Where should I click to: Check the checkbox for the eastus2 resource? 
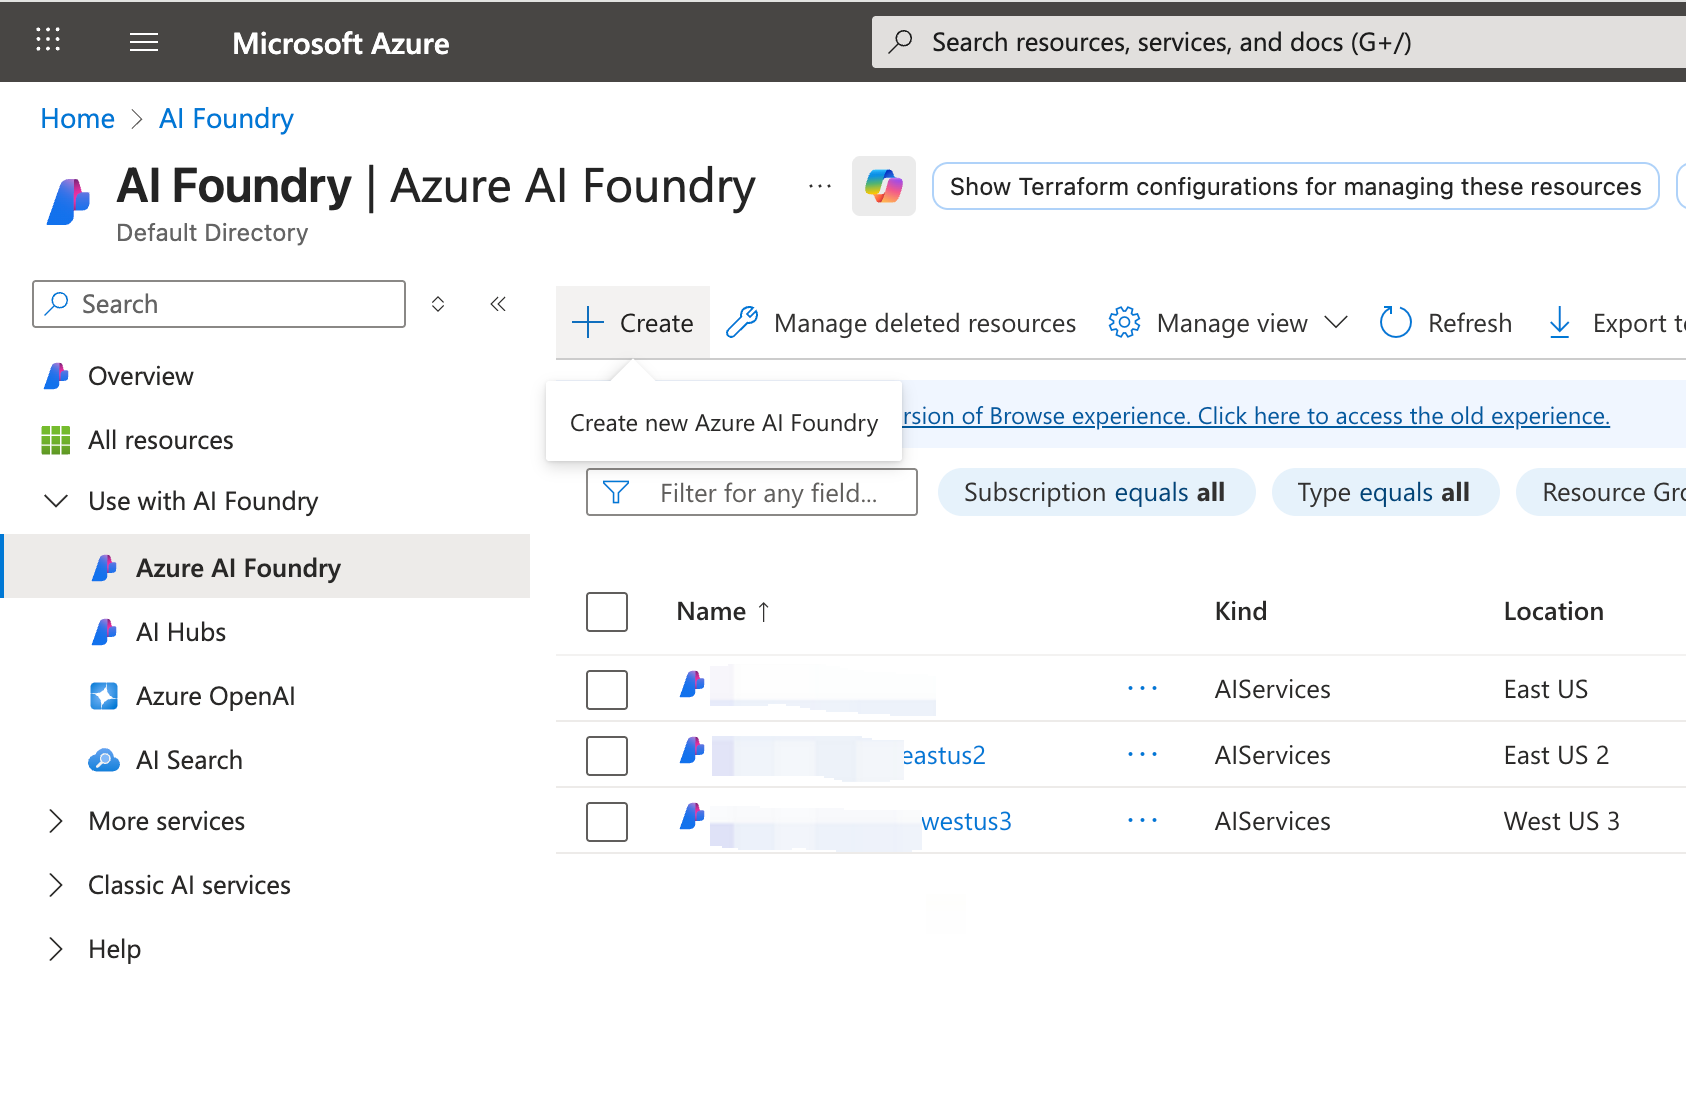[x=606, y=755]
